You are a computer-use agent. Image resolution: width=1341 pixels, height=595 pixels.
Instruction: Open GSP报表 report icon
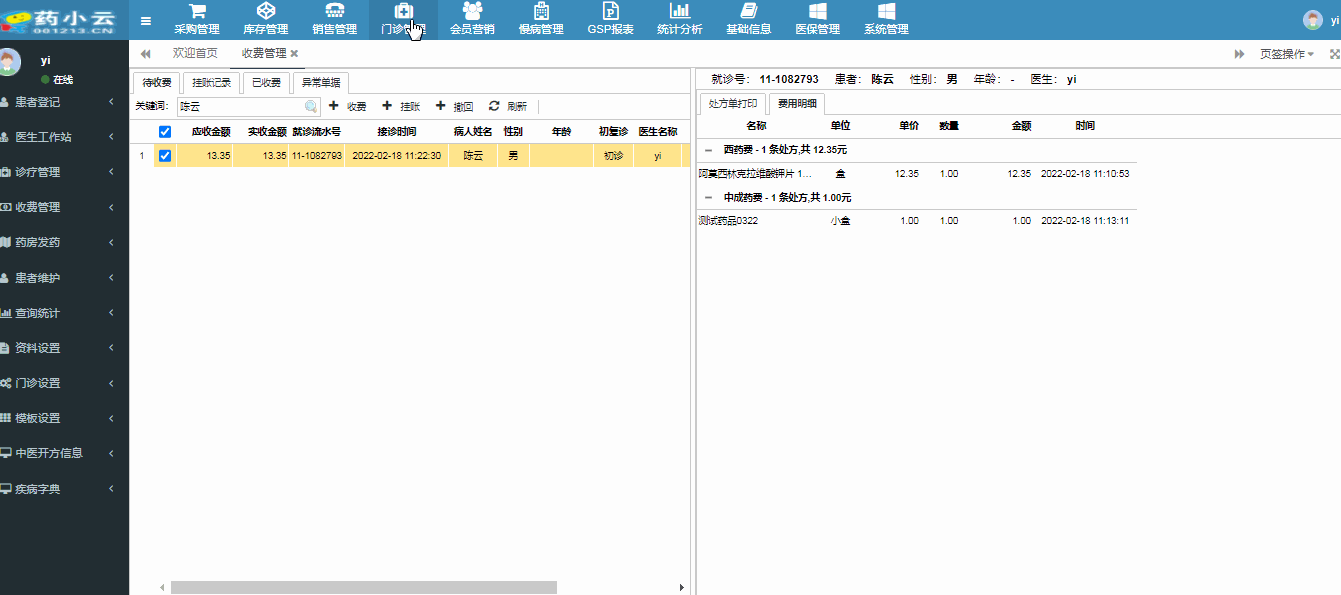(x=610, y=11)
